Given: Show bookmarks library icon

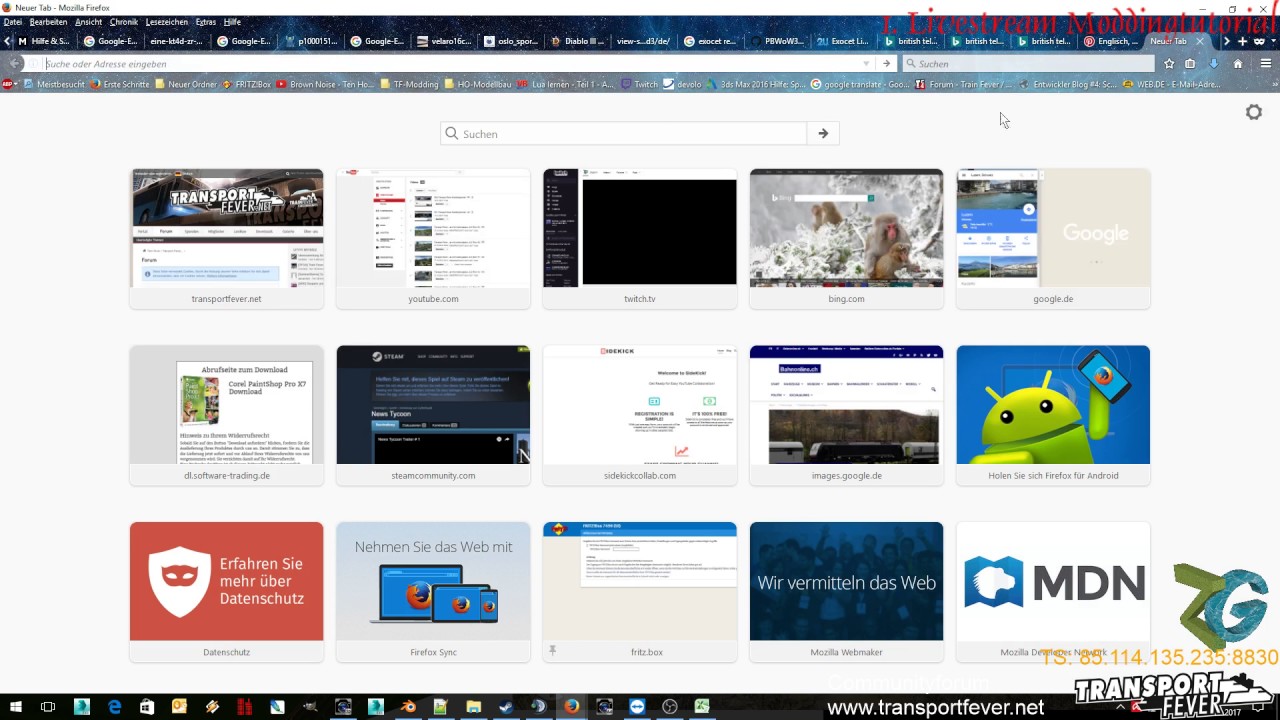Looking at the screenshot, I should (1190, 63).
